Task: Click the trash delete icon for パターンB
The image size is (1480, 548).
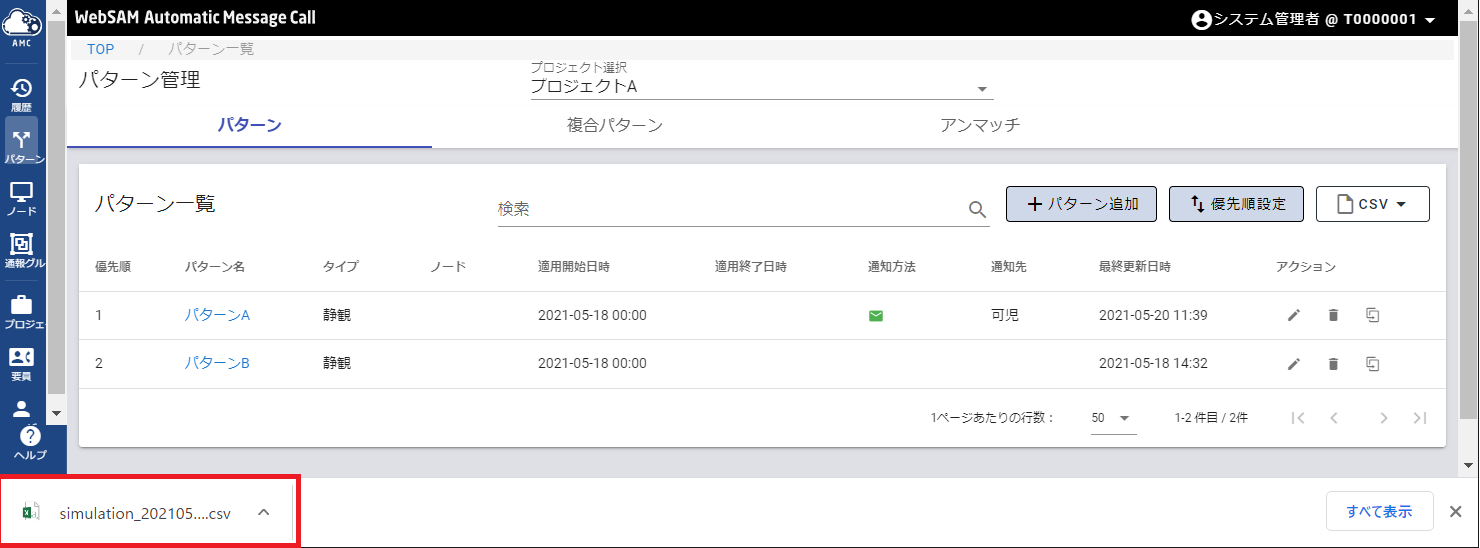Action: pyautogui.click(x=1333, y=364)
